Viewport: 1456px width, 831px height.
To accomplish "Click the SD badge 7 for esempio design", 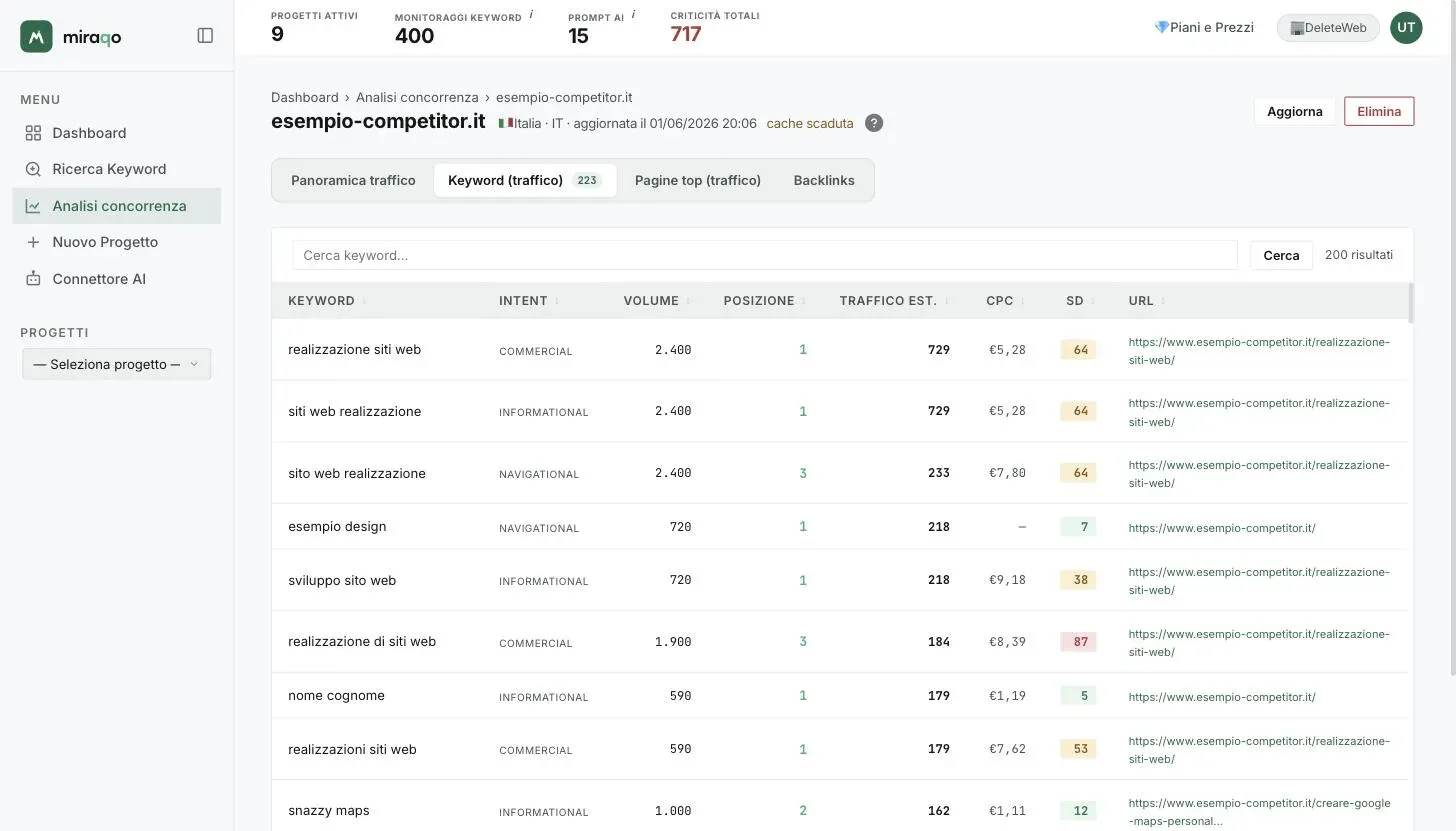I will tap(1079, 527).
